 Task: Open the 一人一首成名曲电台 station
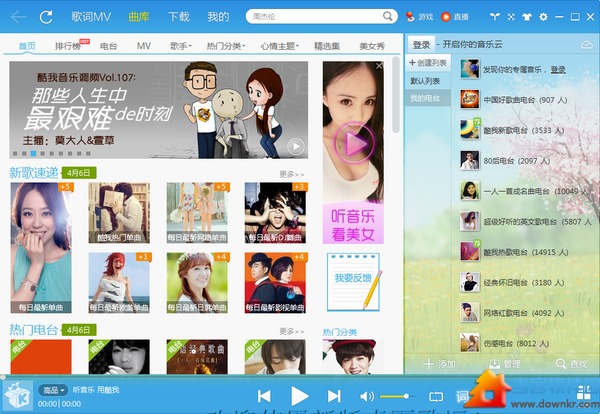coord(525,191)
